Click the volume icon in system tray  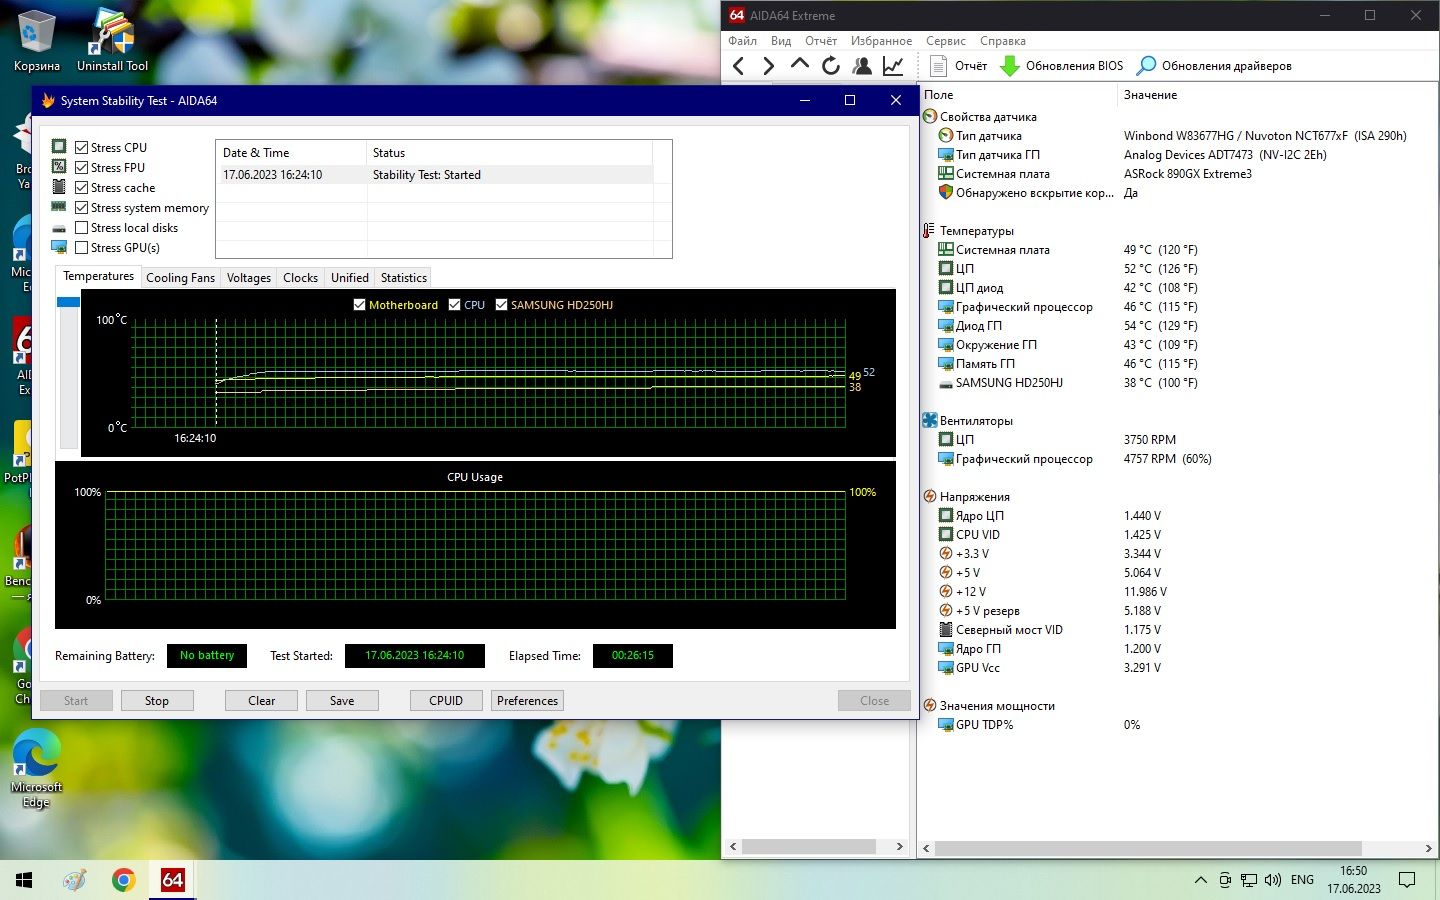[x=1273, y=880]
